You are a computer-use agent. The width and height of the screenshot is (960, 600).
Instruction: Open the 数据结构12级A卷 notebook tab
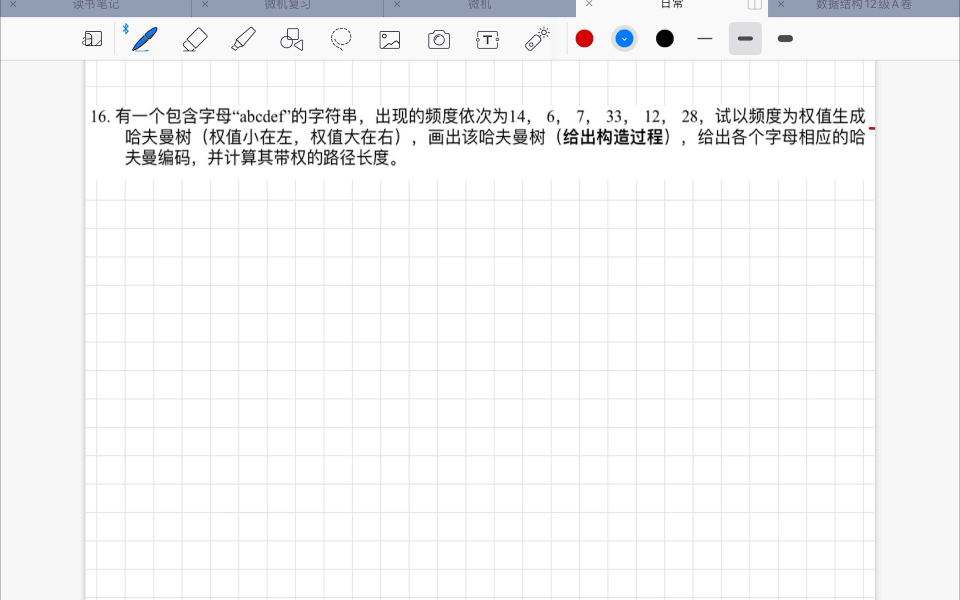point(878,5)
